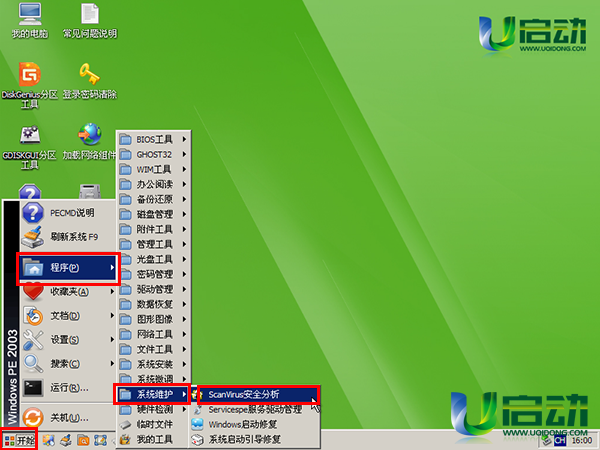The width and height of the screenshot is (600, 450).
Task: Select the 硬件检测 menu folder
Action: click(x=153, y=409)
